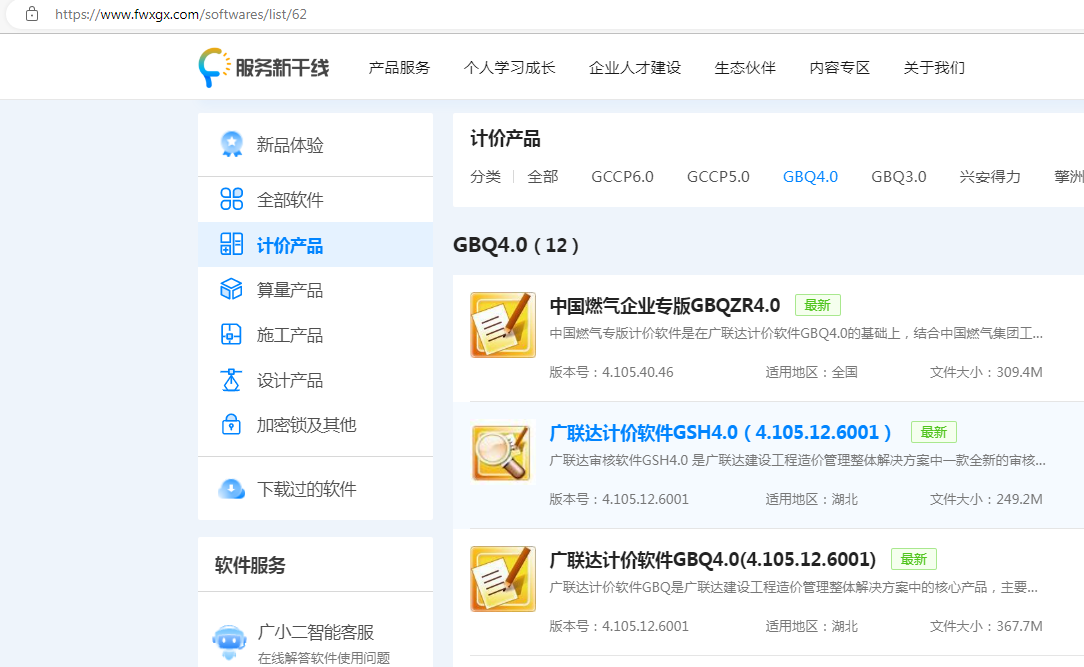Go to 设计产品 in sidebar

tap(315, 379)
